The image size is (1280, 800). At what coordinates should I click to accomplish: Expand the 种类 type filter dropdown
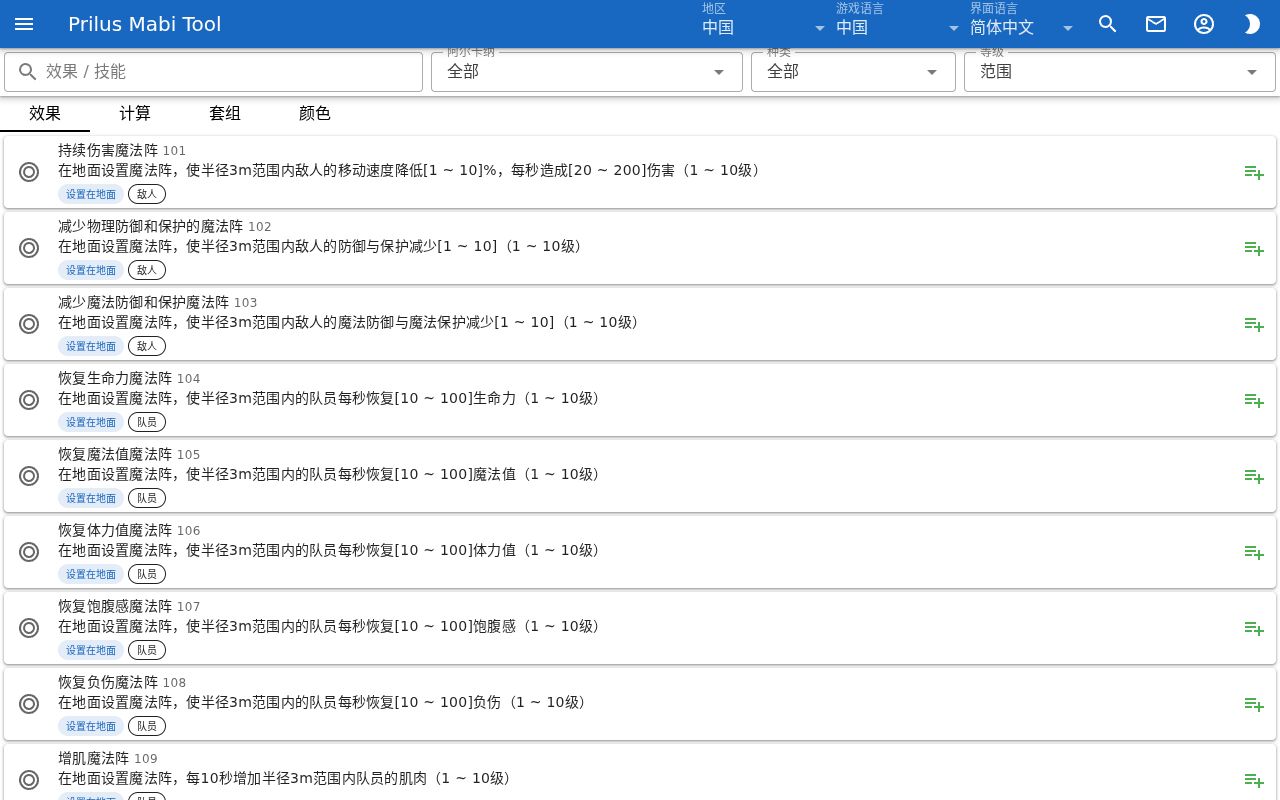(x=853, y=72)
